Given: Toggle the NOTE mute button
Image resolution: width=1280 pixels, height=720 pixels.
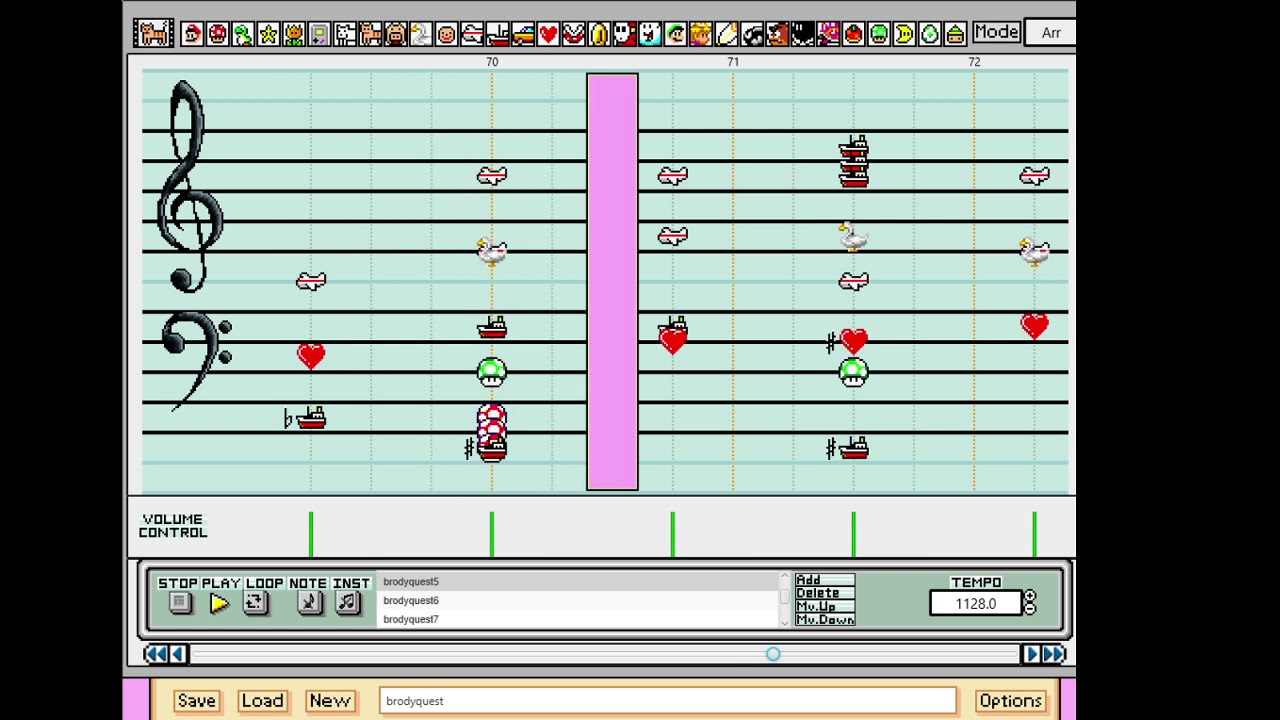Looking at the screenshot, I should coord(309,603).
